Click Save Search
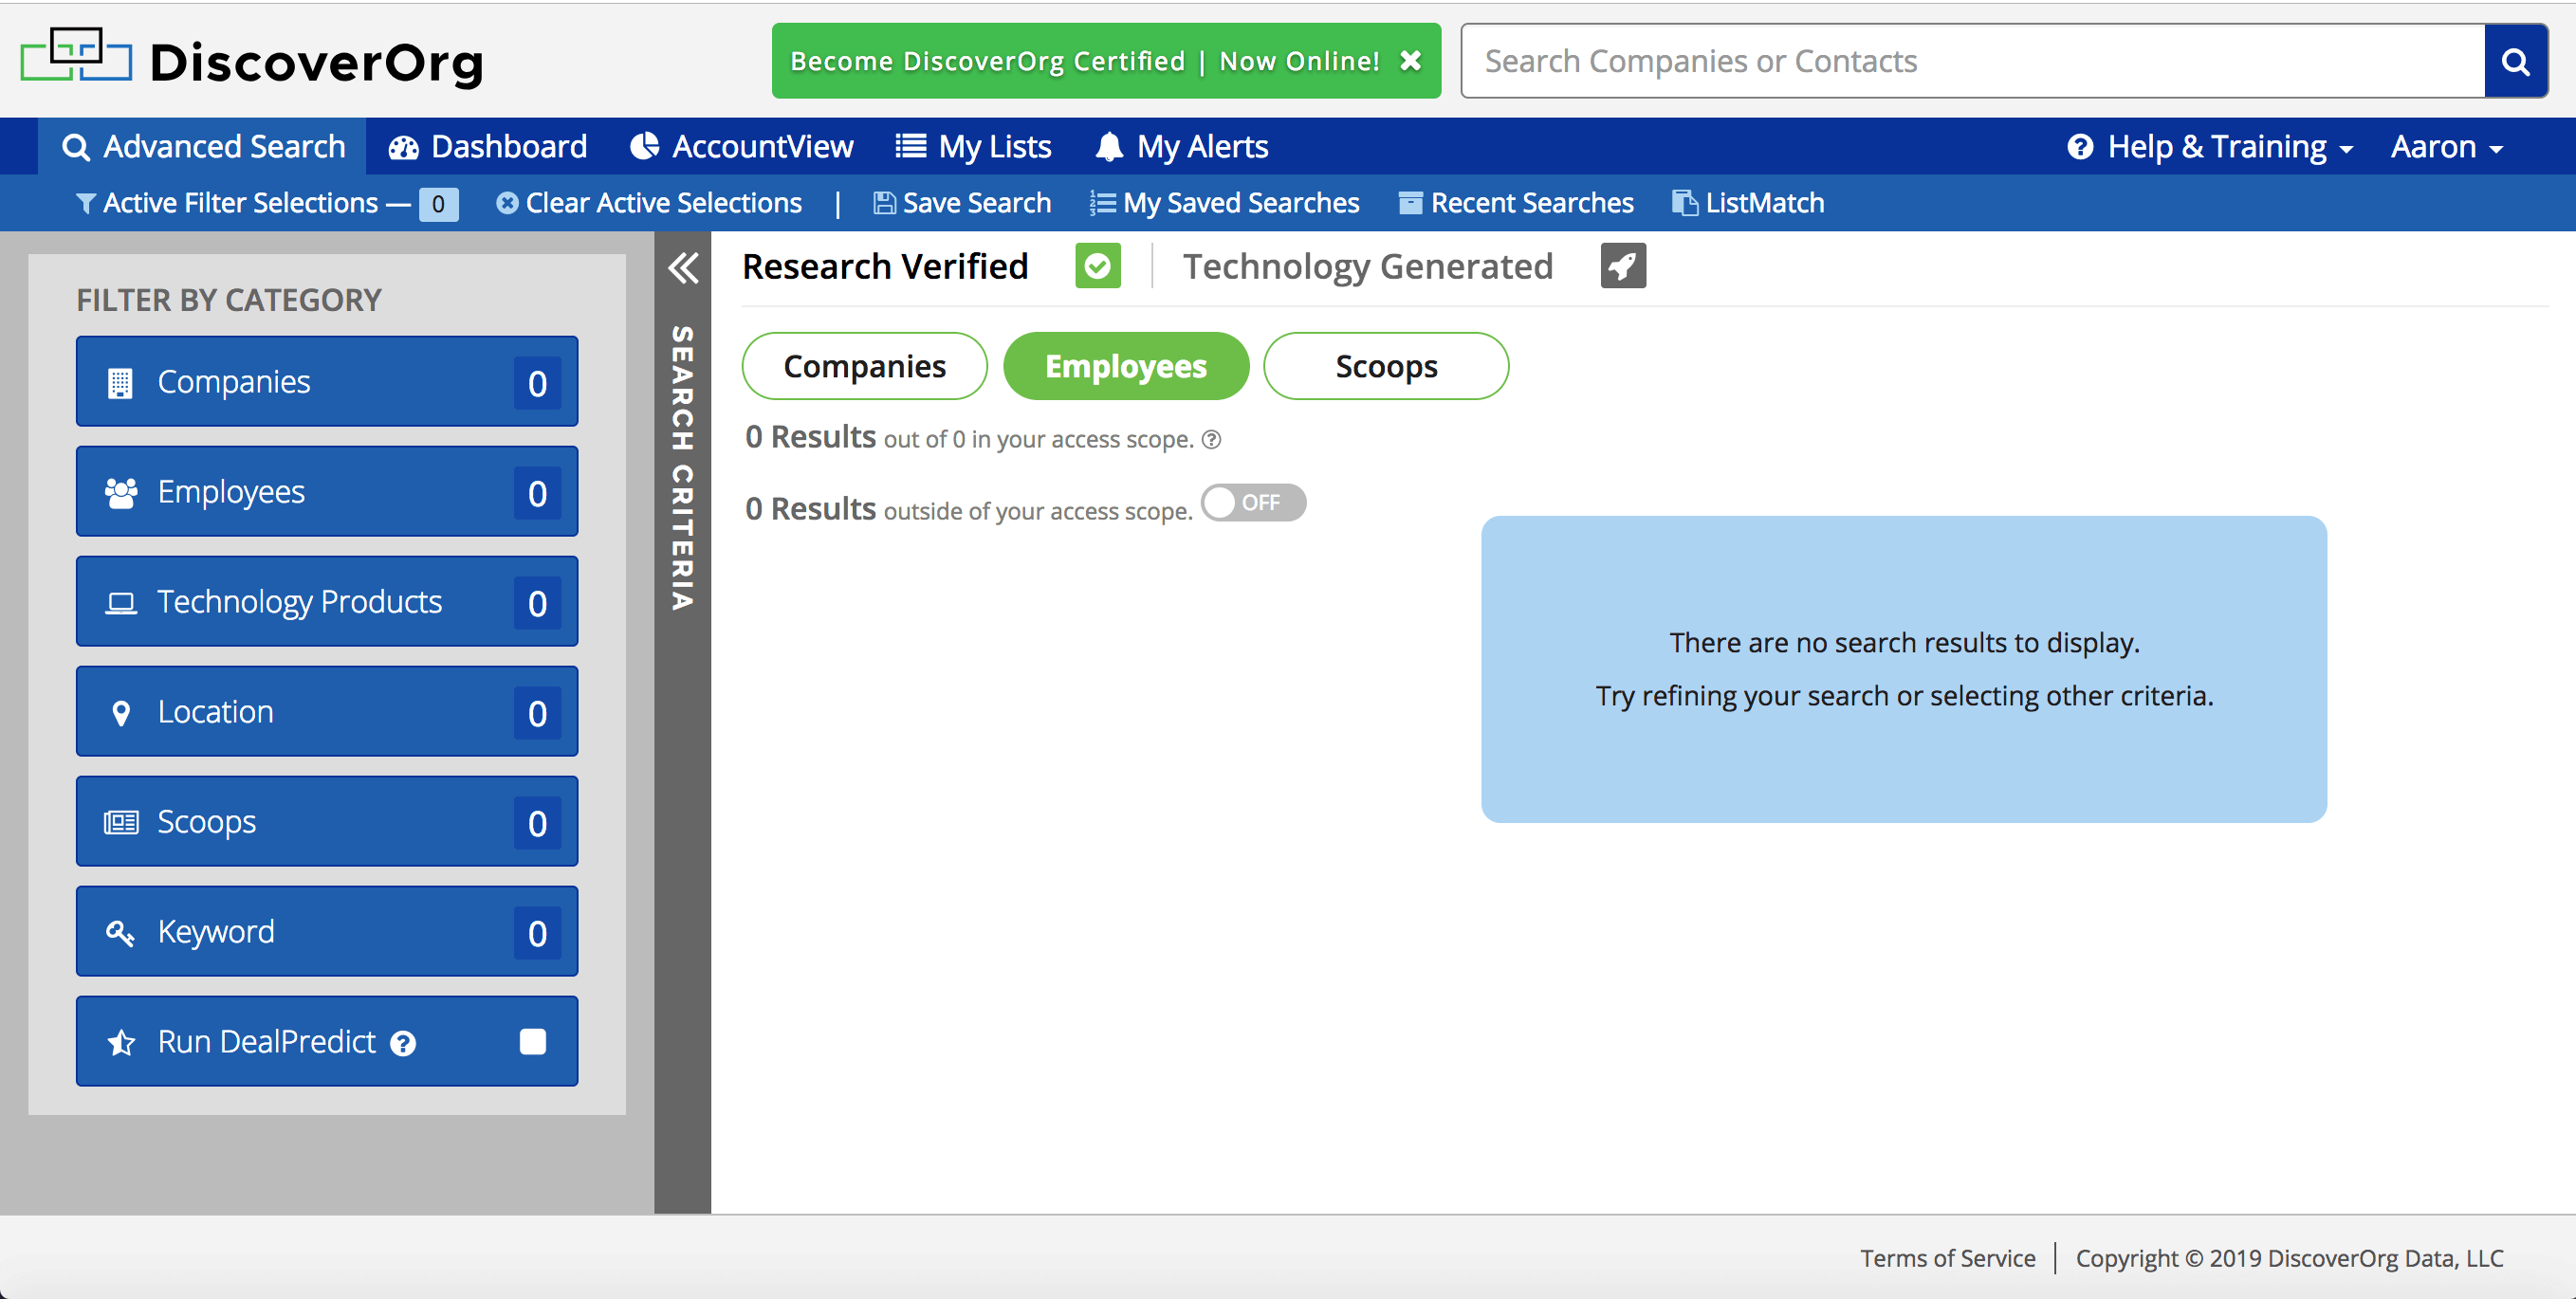The height and width of the screenshot is (1299, 2576). click(x=962, y=203)
